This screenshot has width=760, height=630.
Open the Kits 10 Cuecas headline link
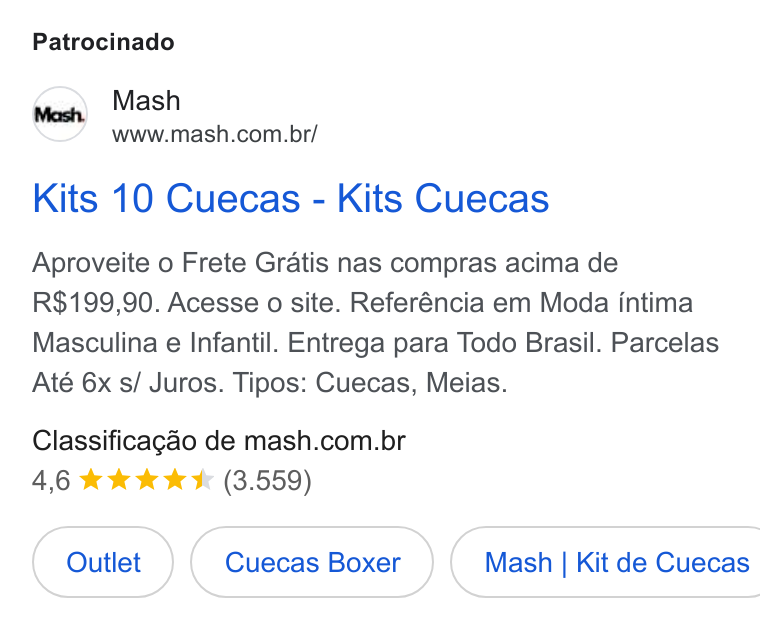290,198
